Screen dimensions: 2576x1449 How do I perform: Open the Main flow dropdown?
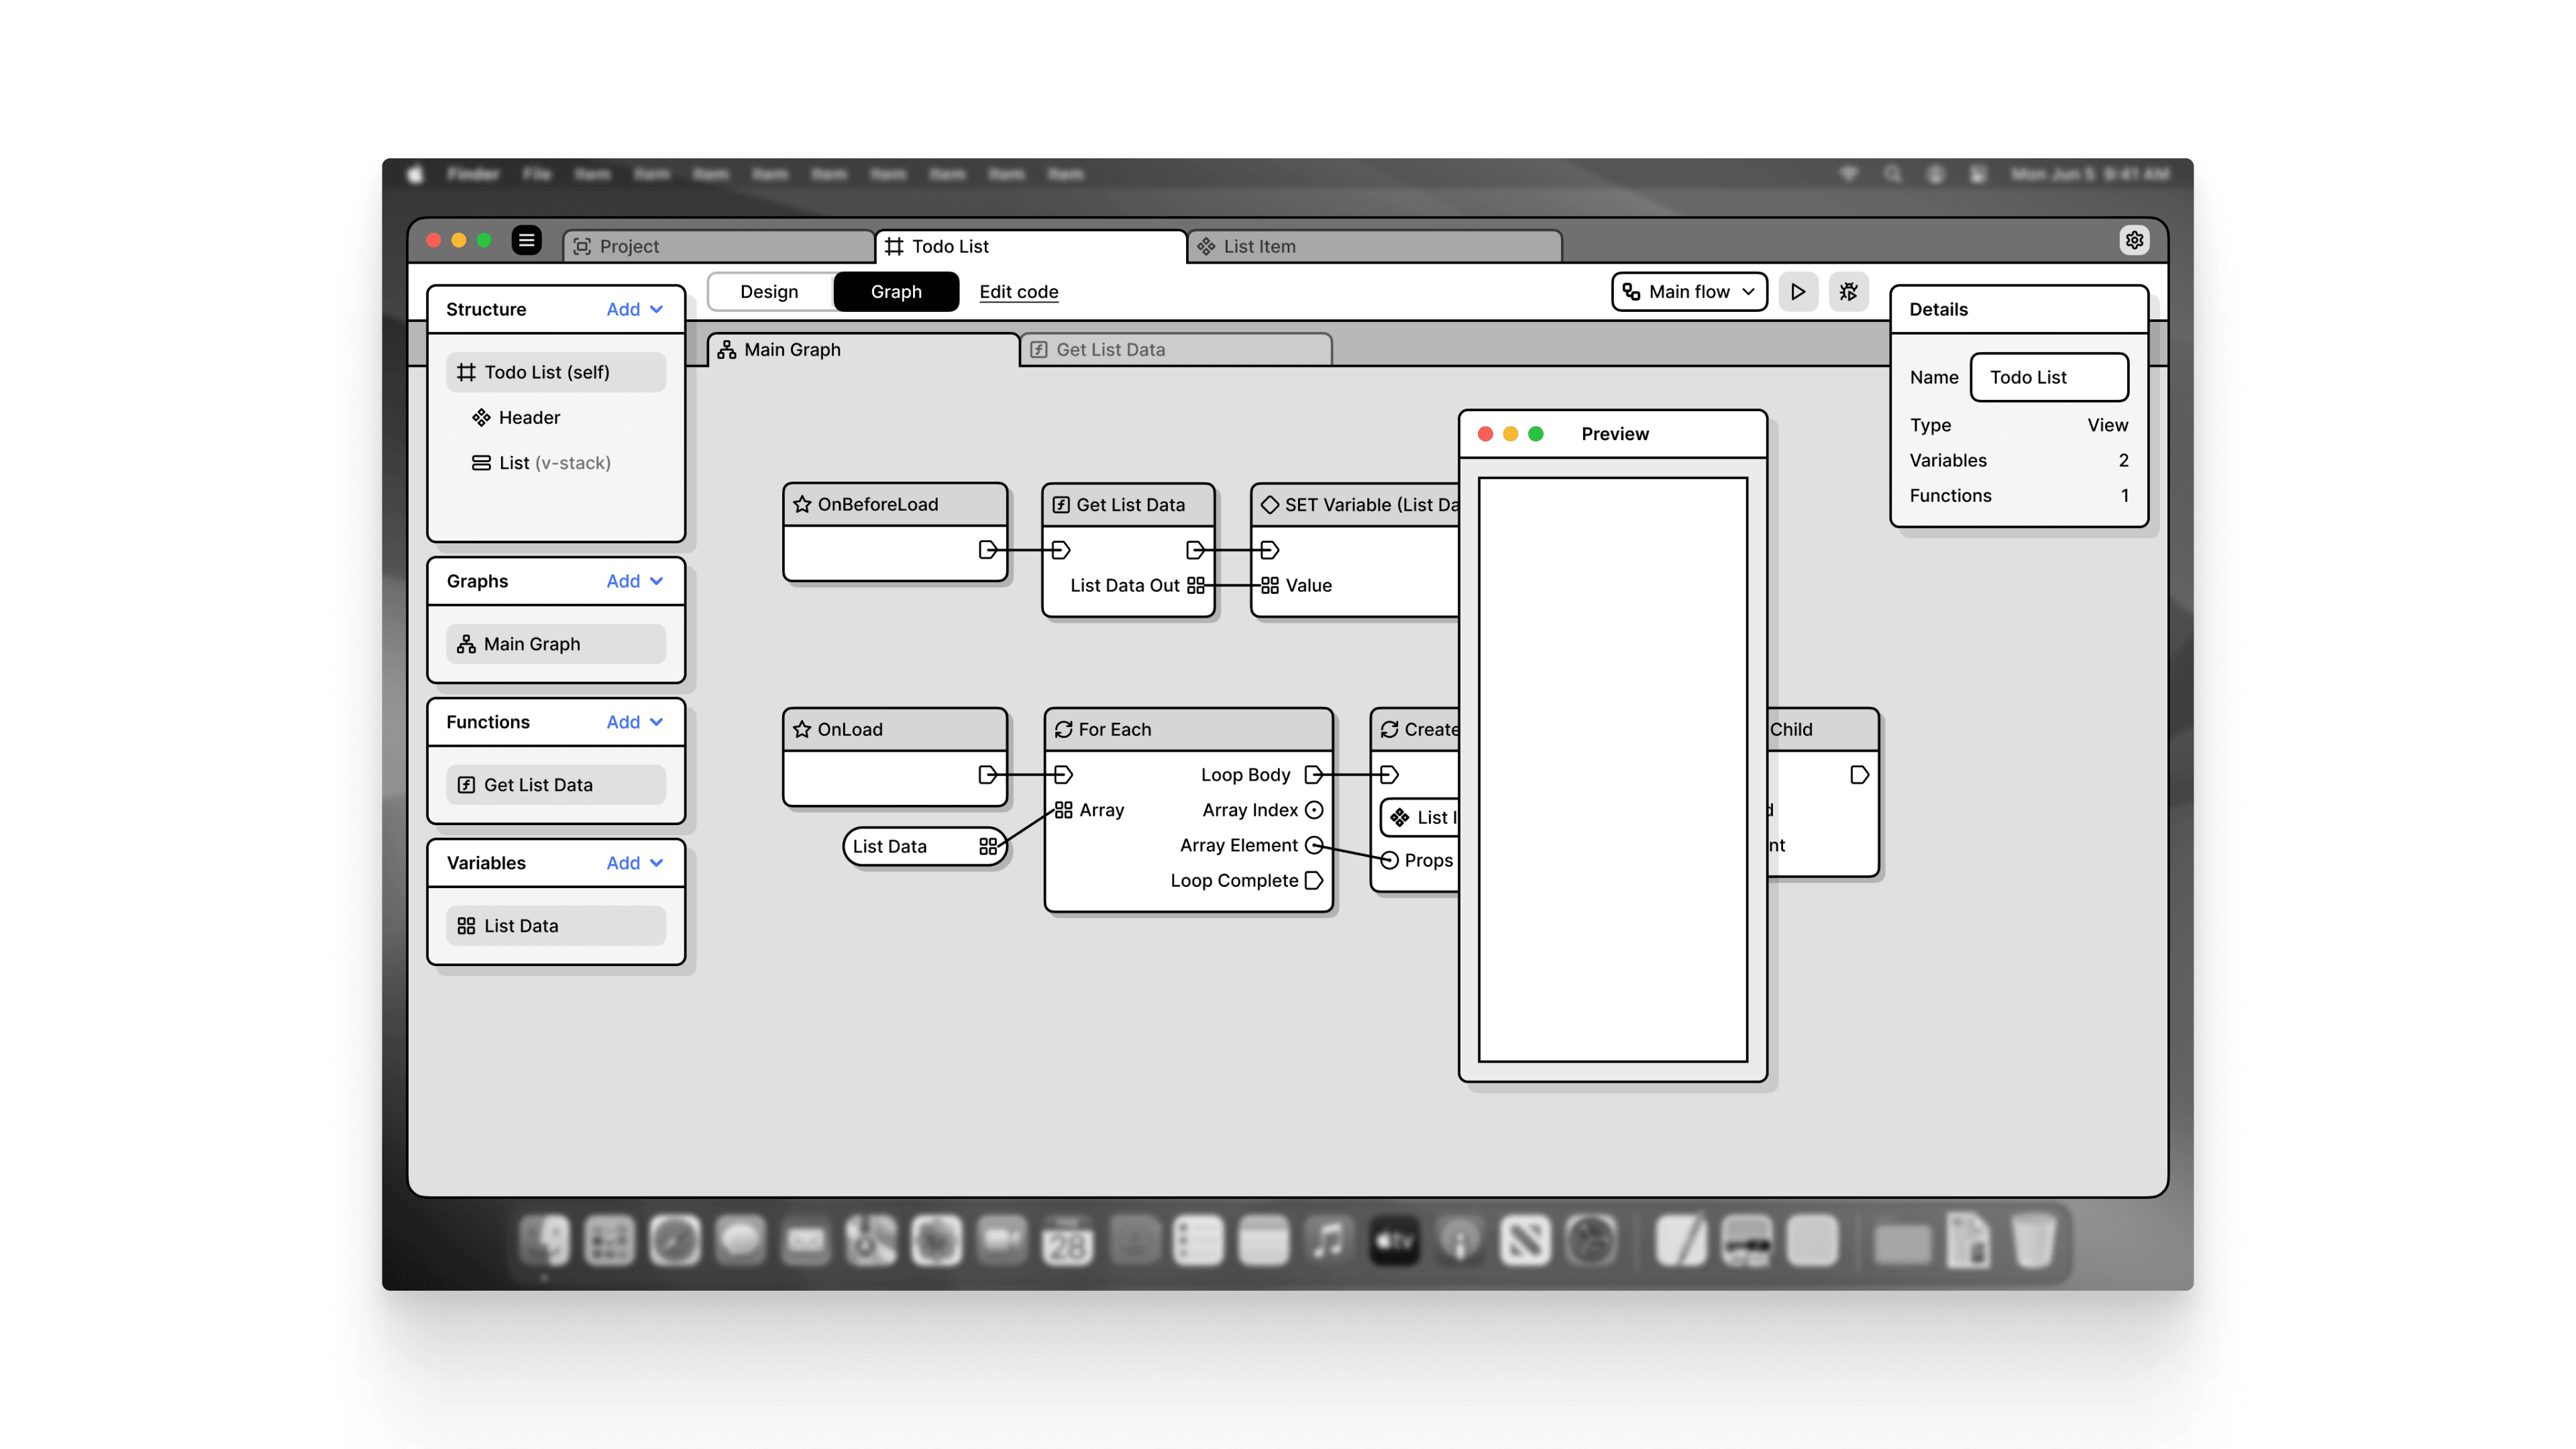tap(1689, 292)
